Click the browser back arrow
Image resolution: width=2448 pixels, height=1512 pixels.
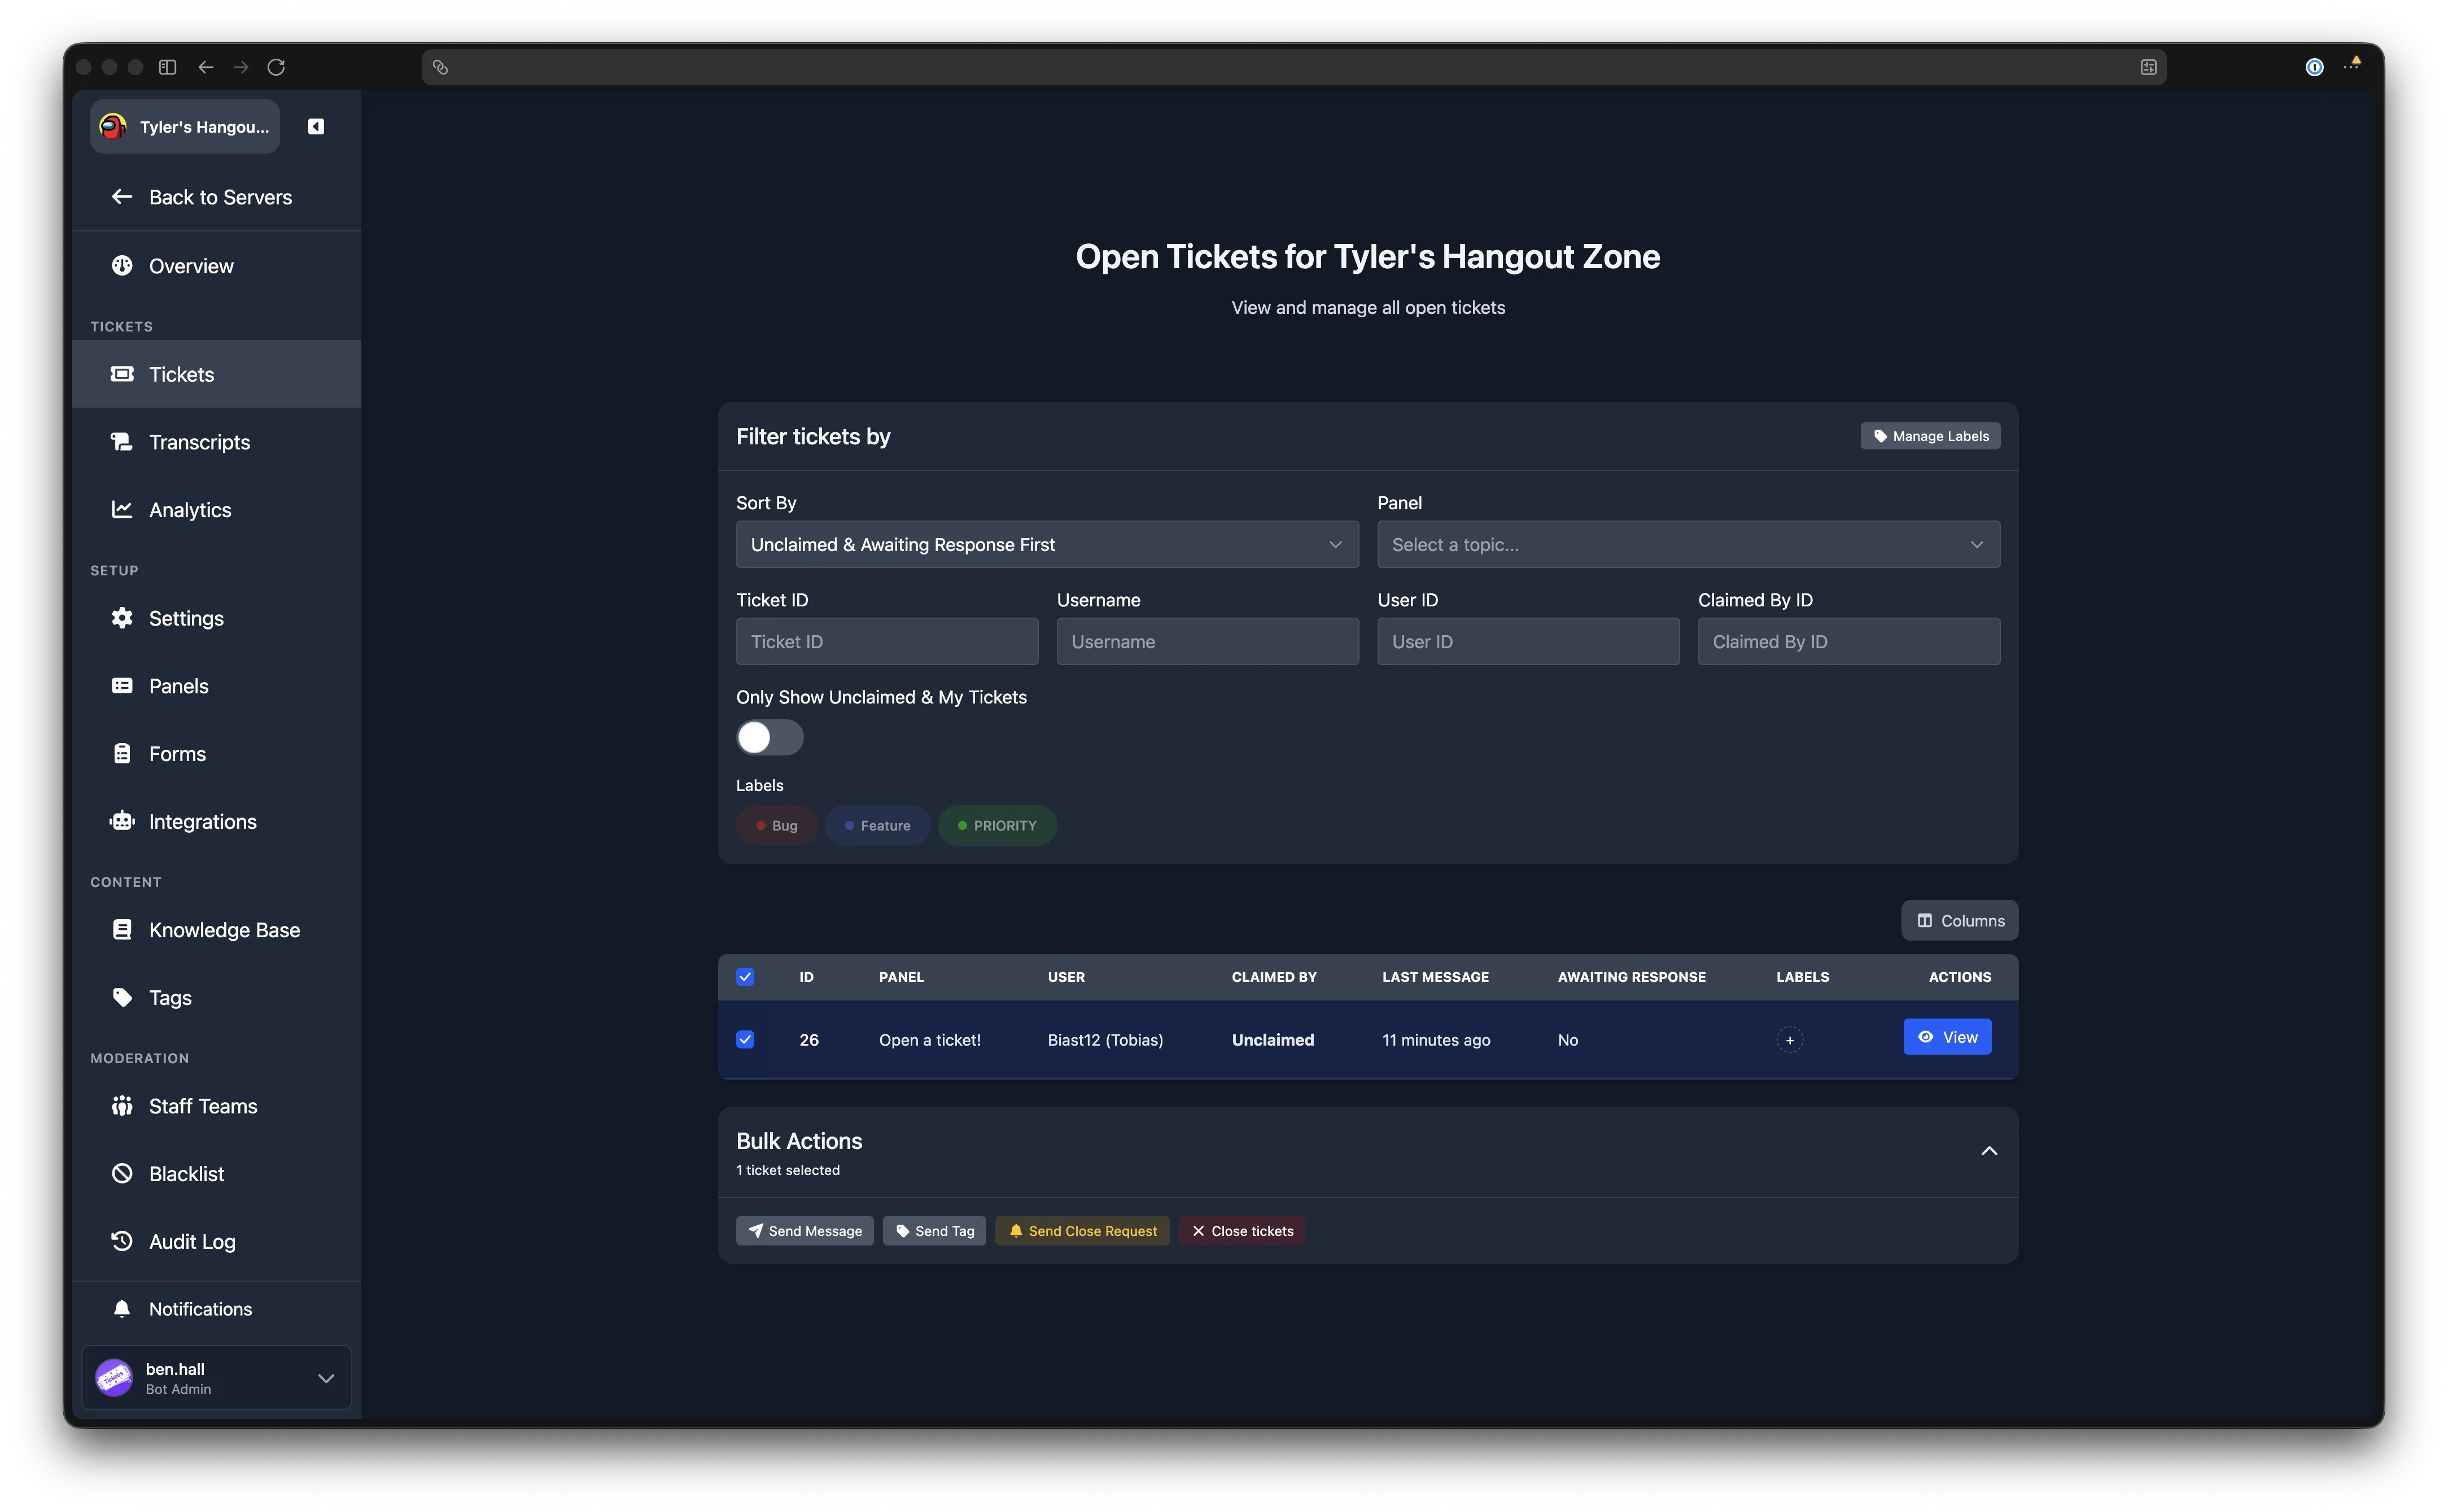206,67
